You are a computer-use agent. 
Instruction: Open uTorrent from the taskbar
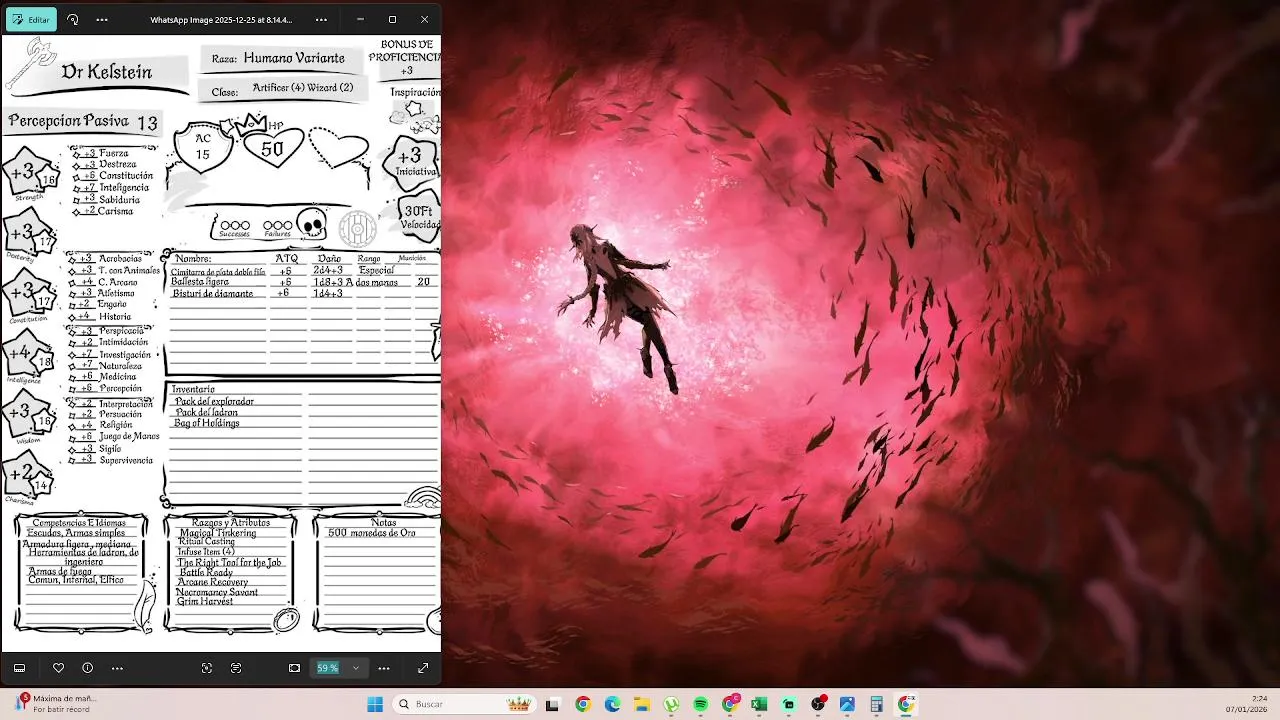click(x=671, y=704)
